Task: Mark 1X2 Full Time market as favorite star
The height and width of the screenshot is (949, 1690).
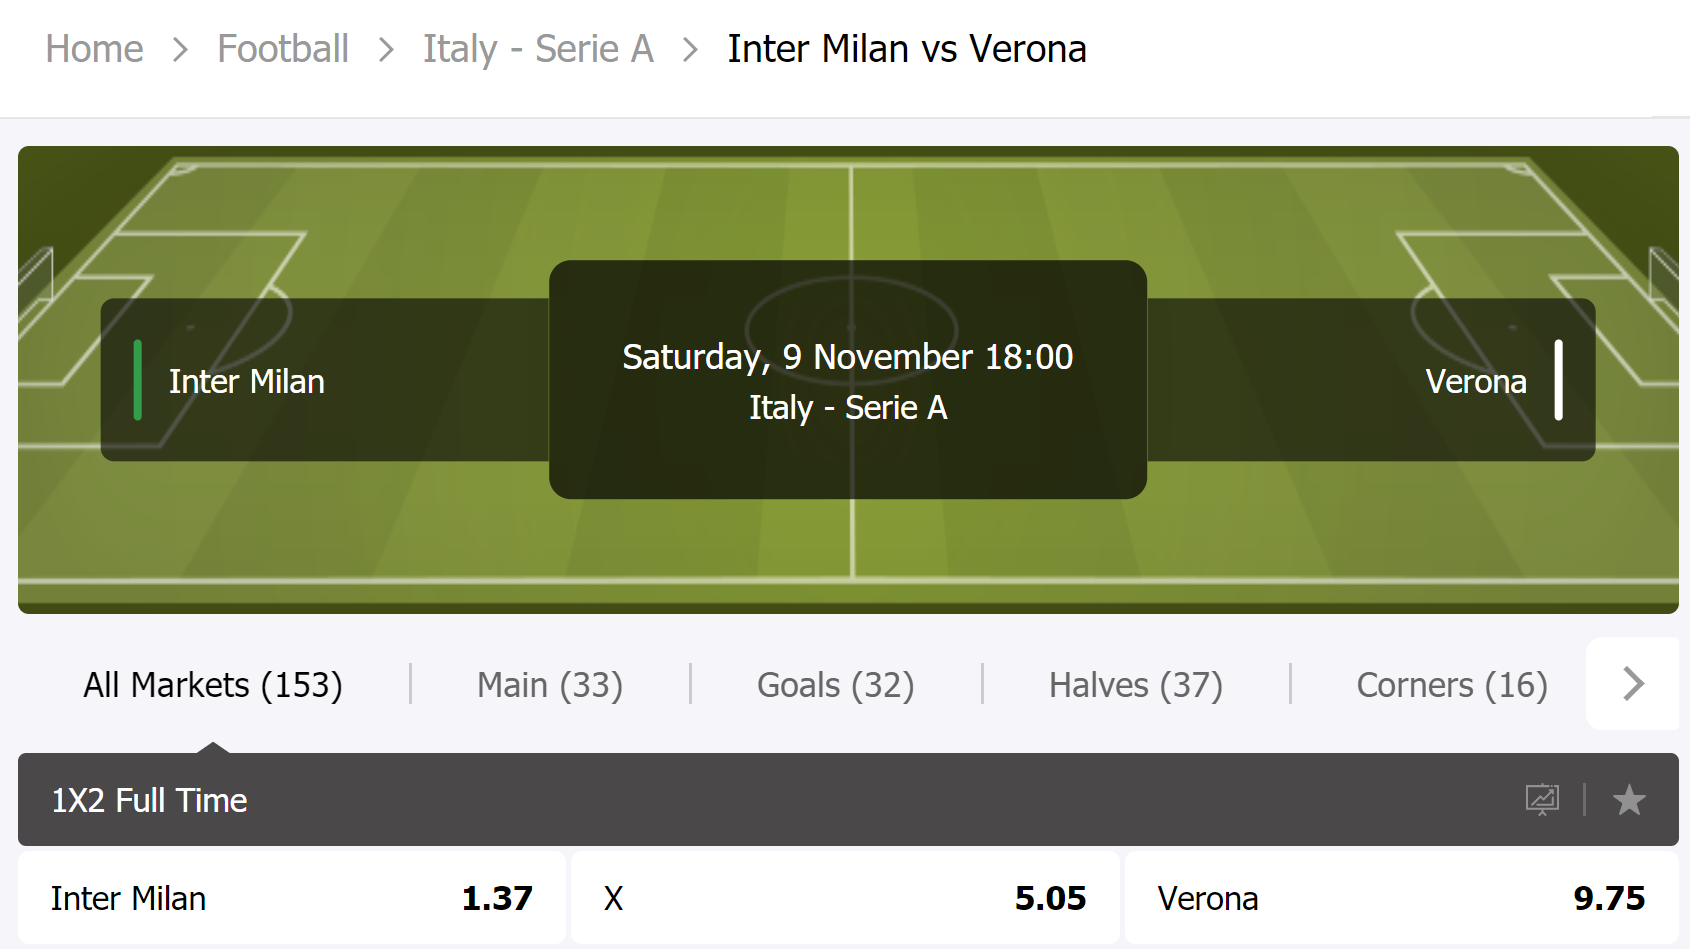Action: 1629,800
